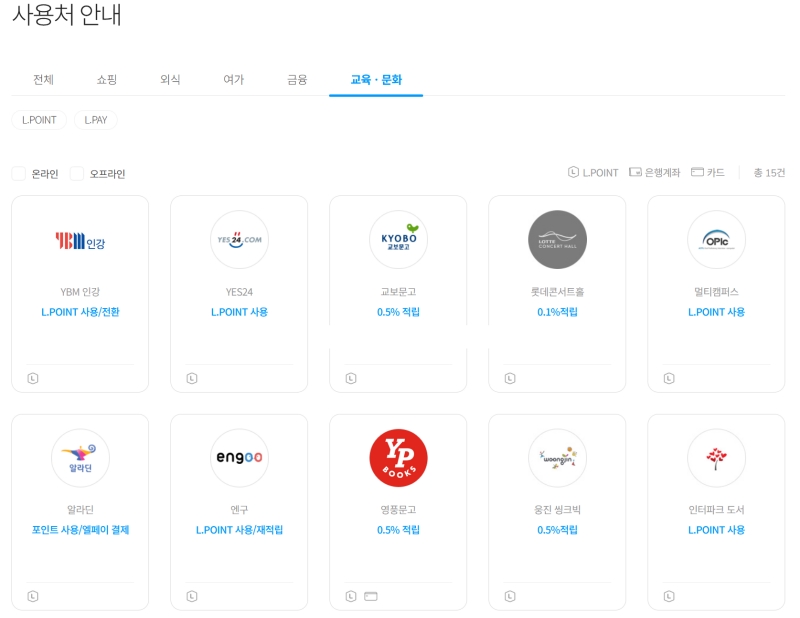This screenshot has height=618, width=800.
Task: Click L.POINT icon in YBM 인강 card
Action: 33,378
